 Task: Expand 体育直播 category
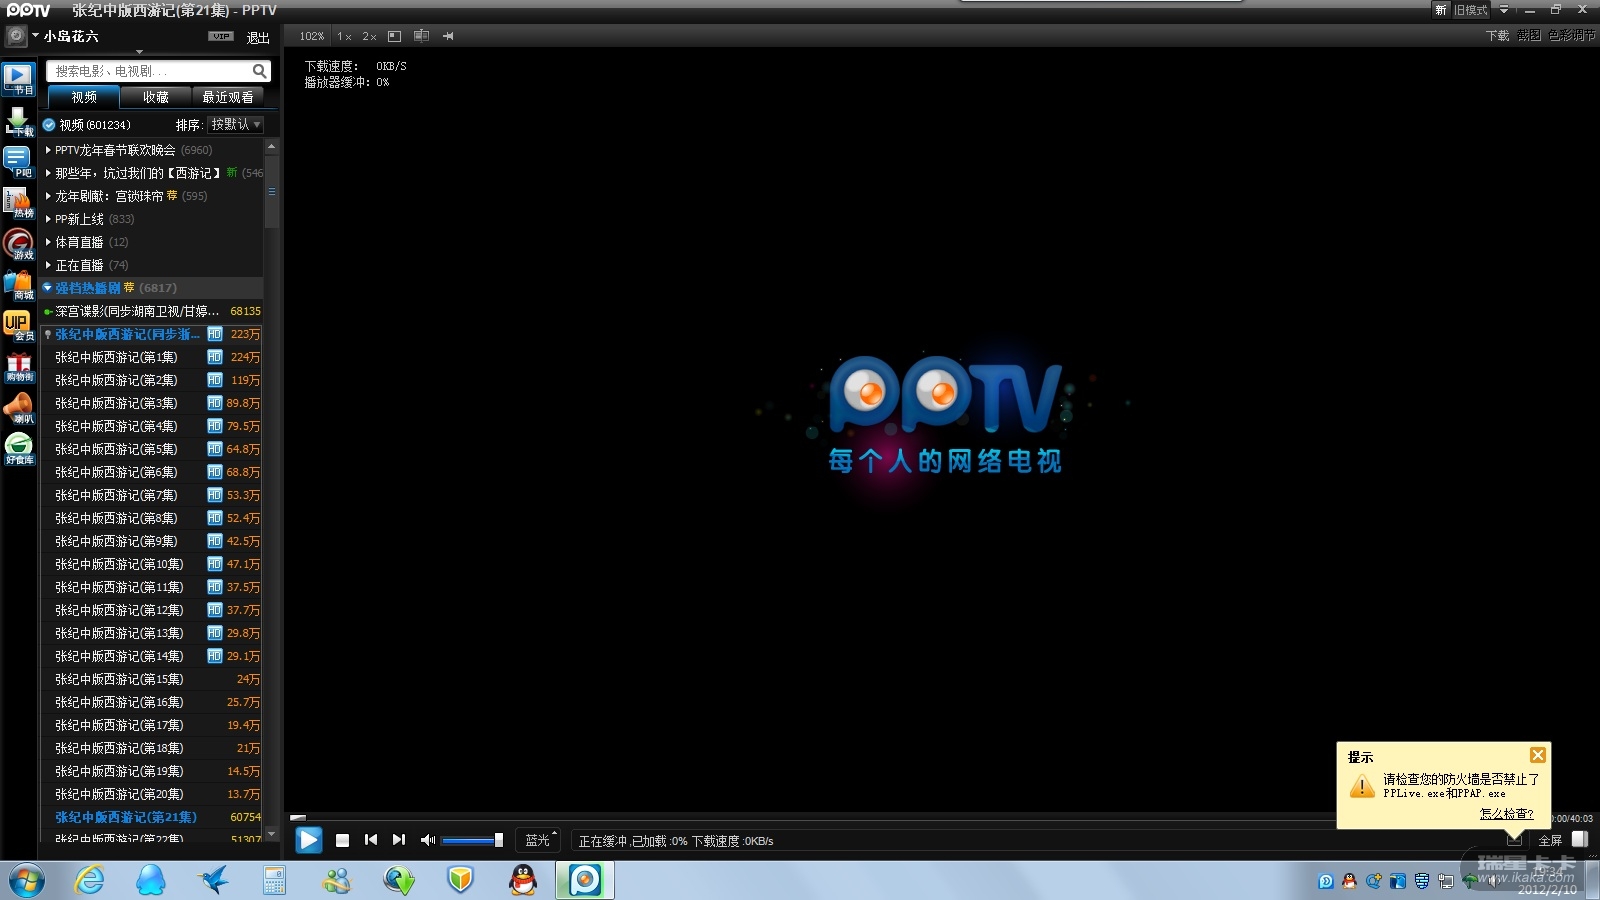point(48,242)
